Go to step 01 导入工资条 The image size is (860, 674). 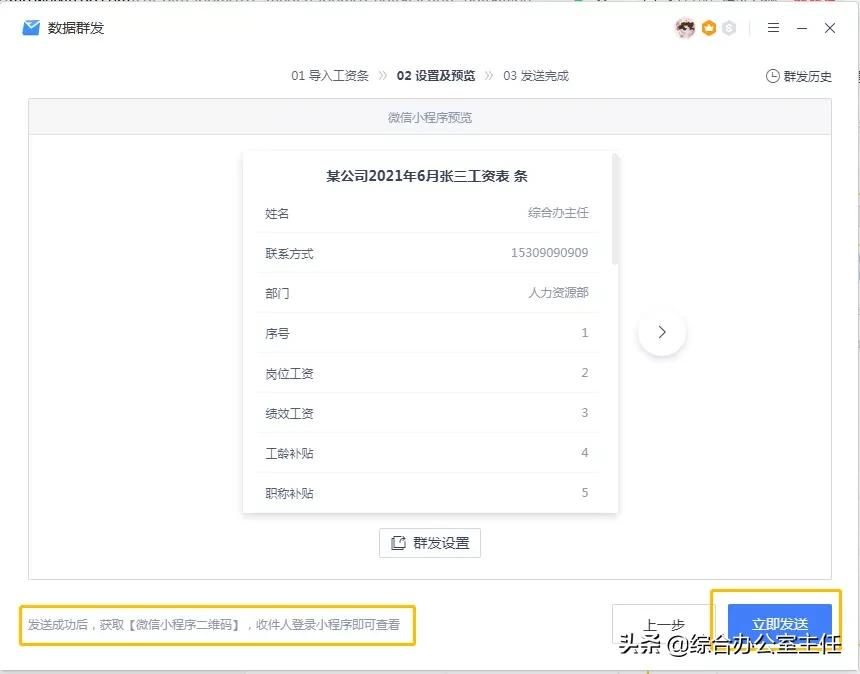330,75
